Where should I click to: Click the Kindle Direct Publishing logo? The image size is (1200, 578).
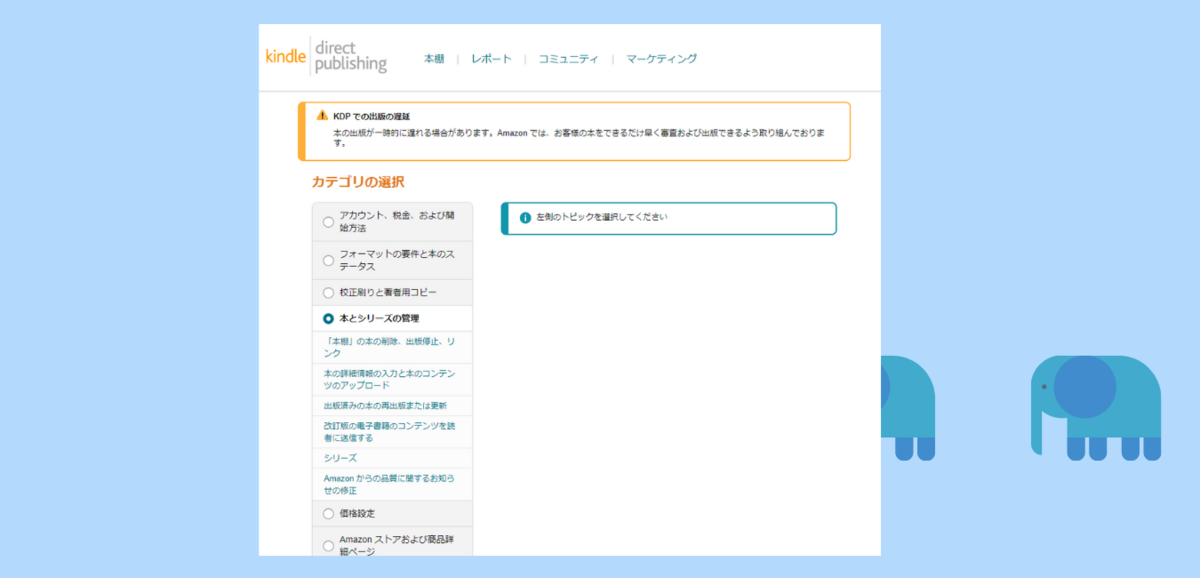point(326,57)
